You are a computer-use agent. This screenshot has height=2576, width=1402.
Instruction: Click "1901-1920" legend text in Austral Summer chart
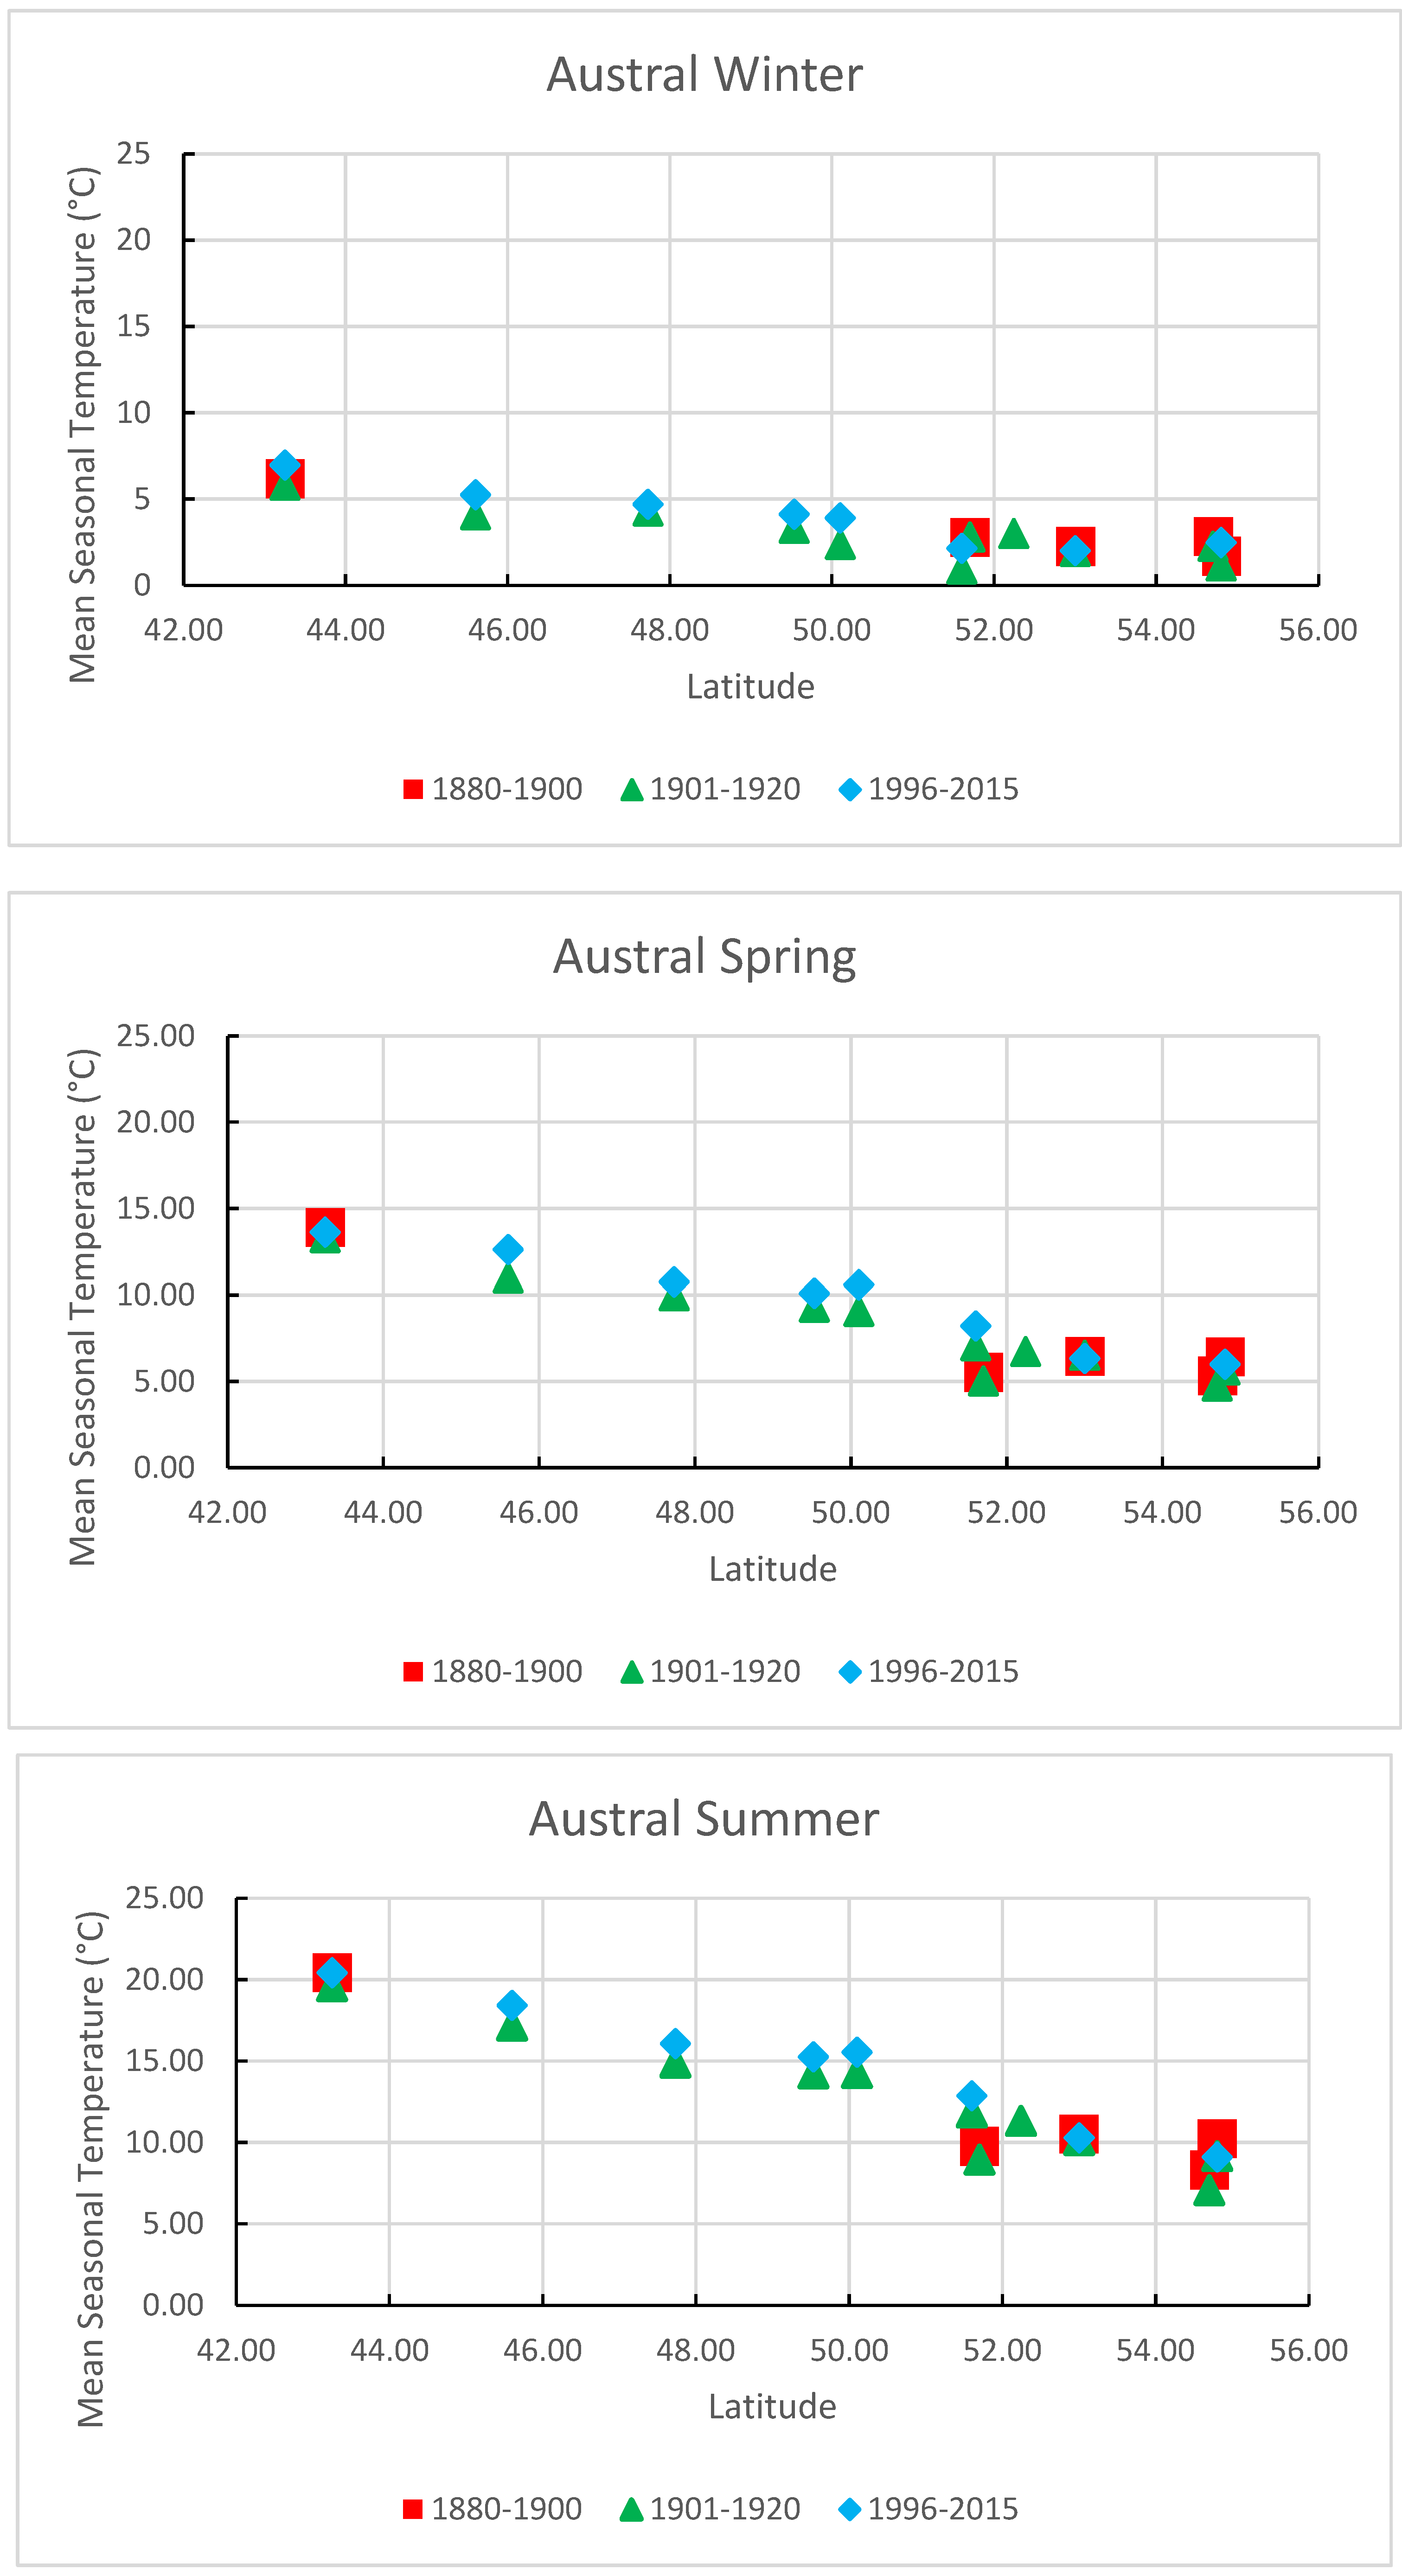(725, 2509)
